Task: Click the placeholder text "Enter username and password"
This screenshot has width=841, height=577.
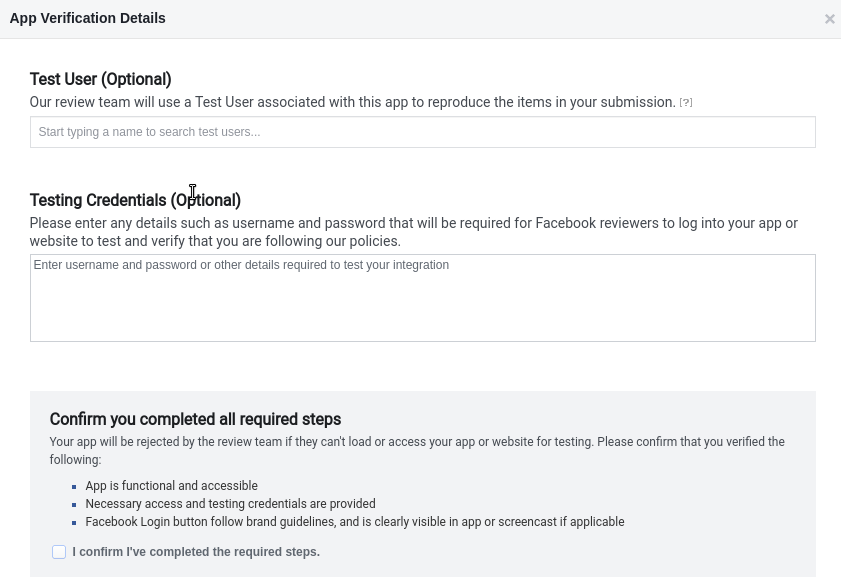Action: click(x=241, y=265)
